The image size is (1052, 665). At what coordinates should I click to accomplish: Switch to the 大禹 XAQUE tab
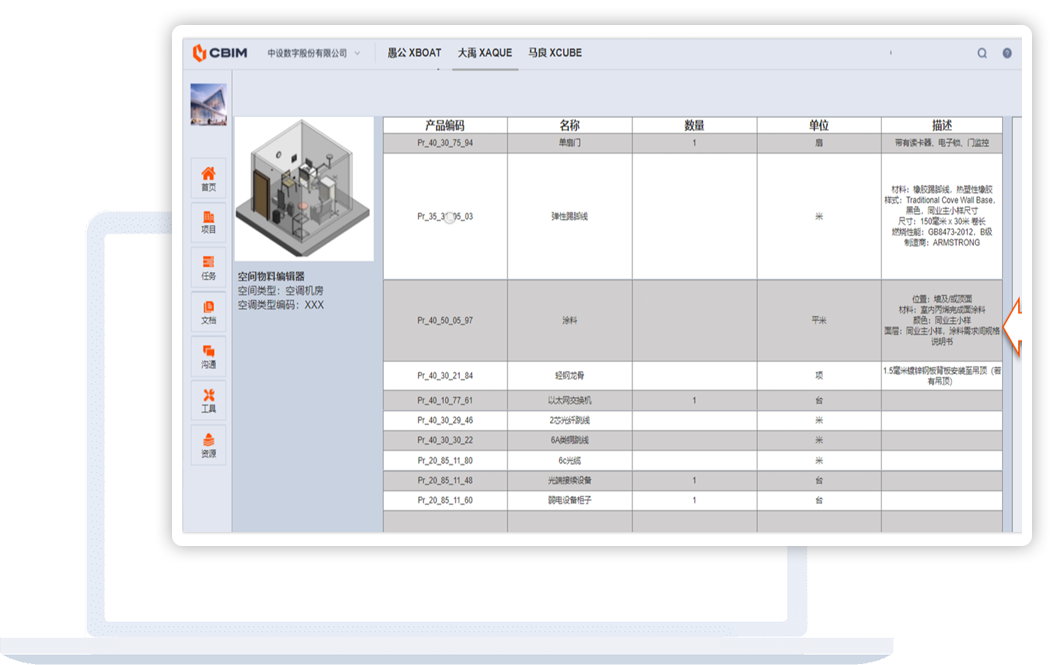pyautogui.click(x=485, y=53)
